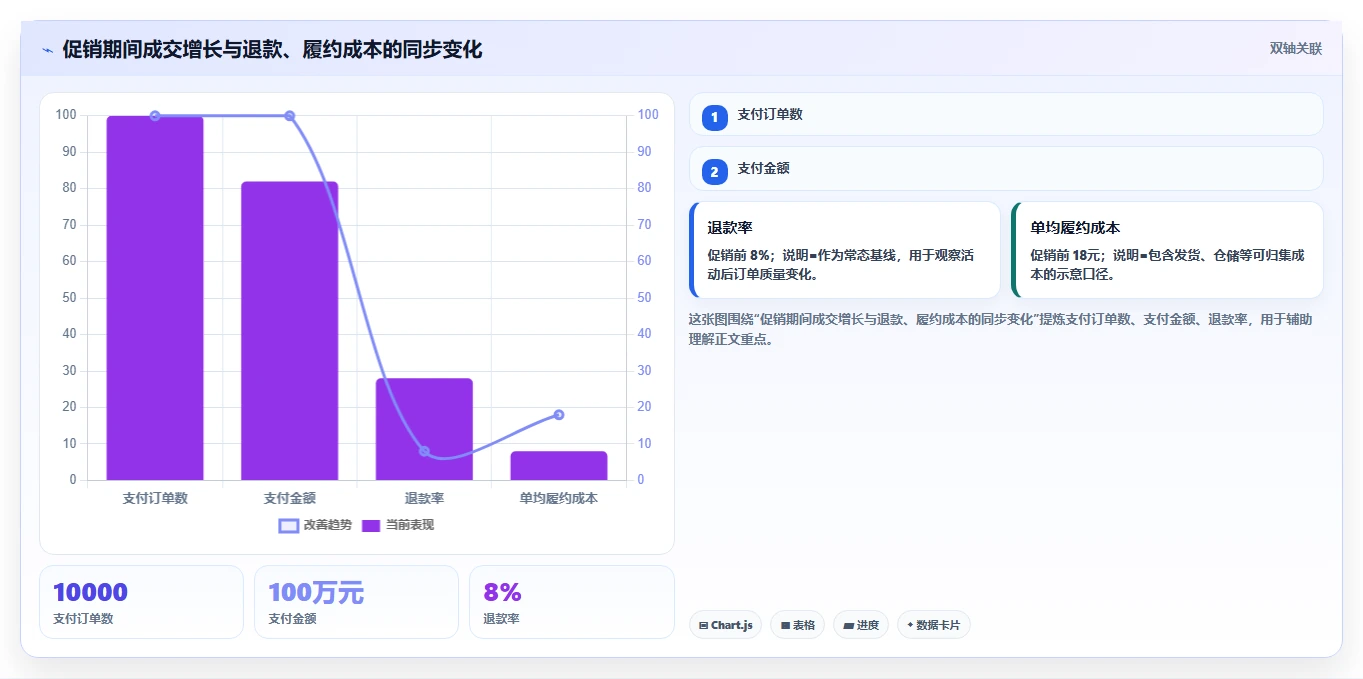Click the 支付金额 x-axis label
Viewport: 1363px width, 679px height.
290,498
